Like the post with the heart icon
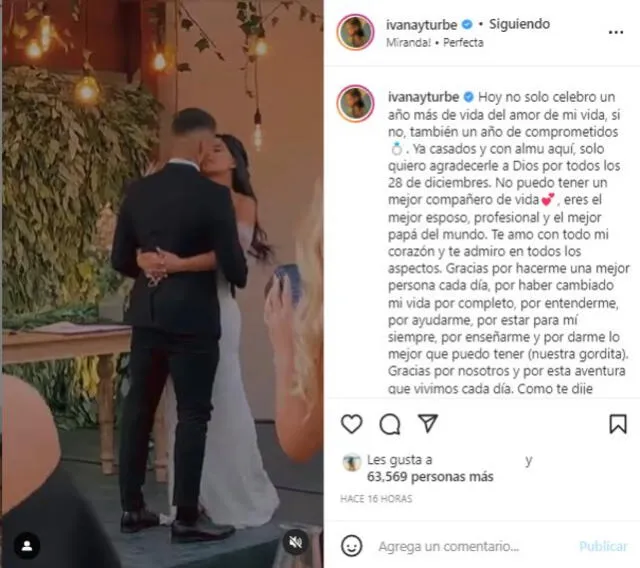Image resolution: width=640 pixels, height=568 pixels. [351, 424]
